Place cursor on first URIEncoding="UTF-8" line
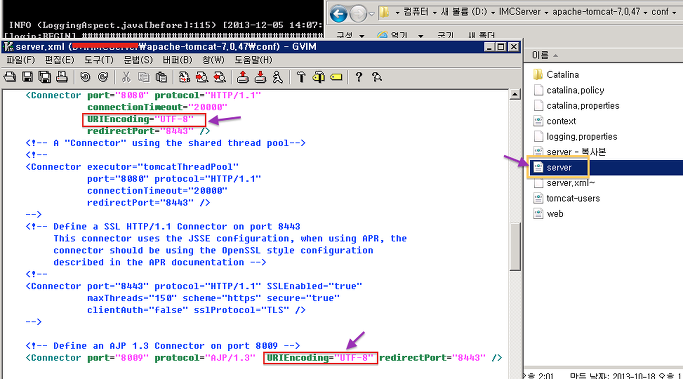 point(140,119)
